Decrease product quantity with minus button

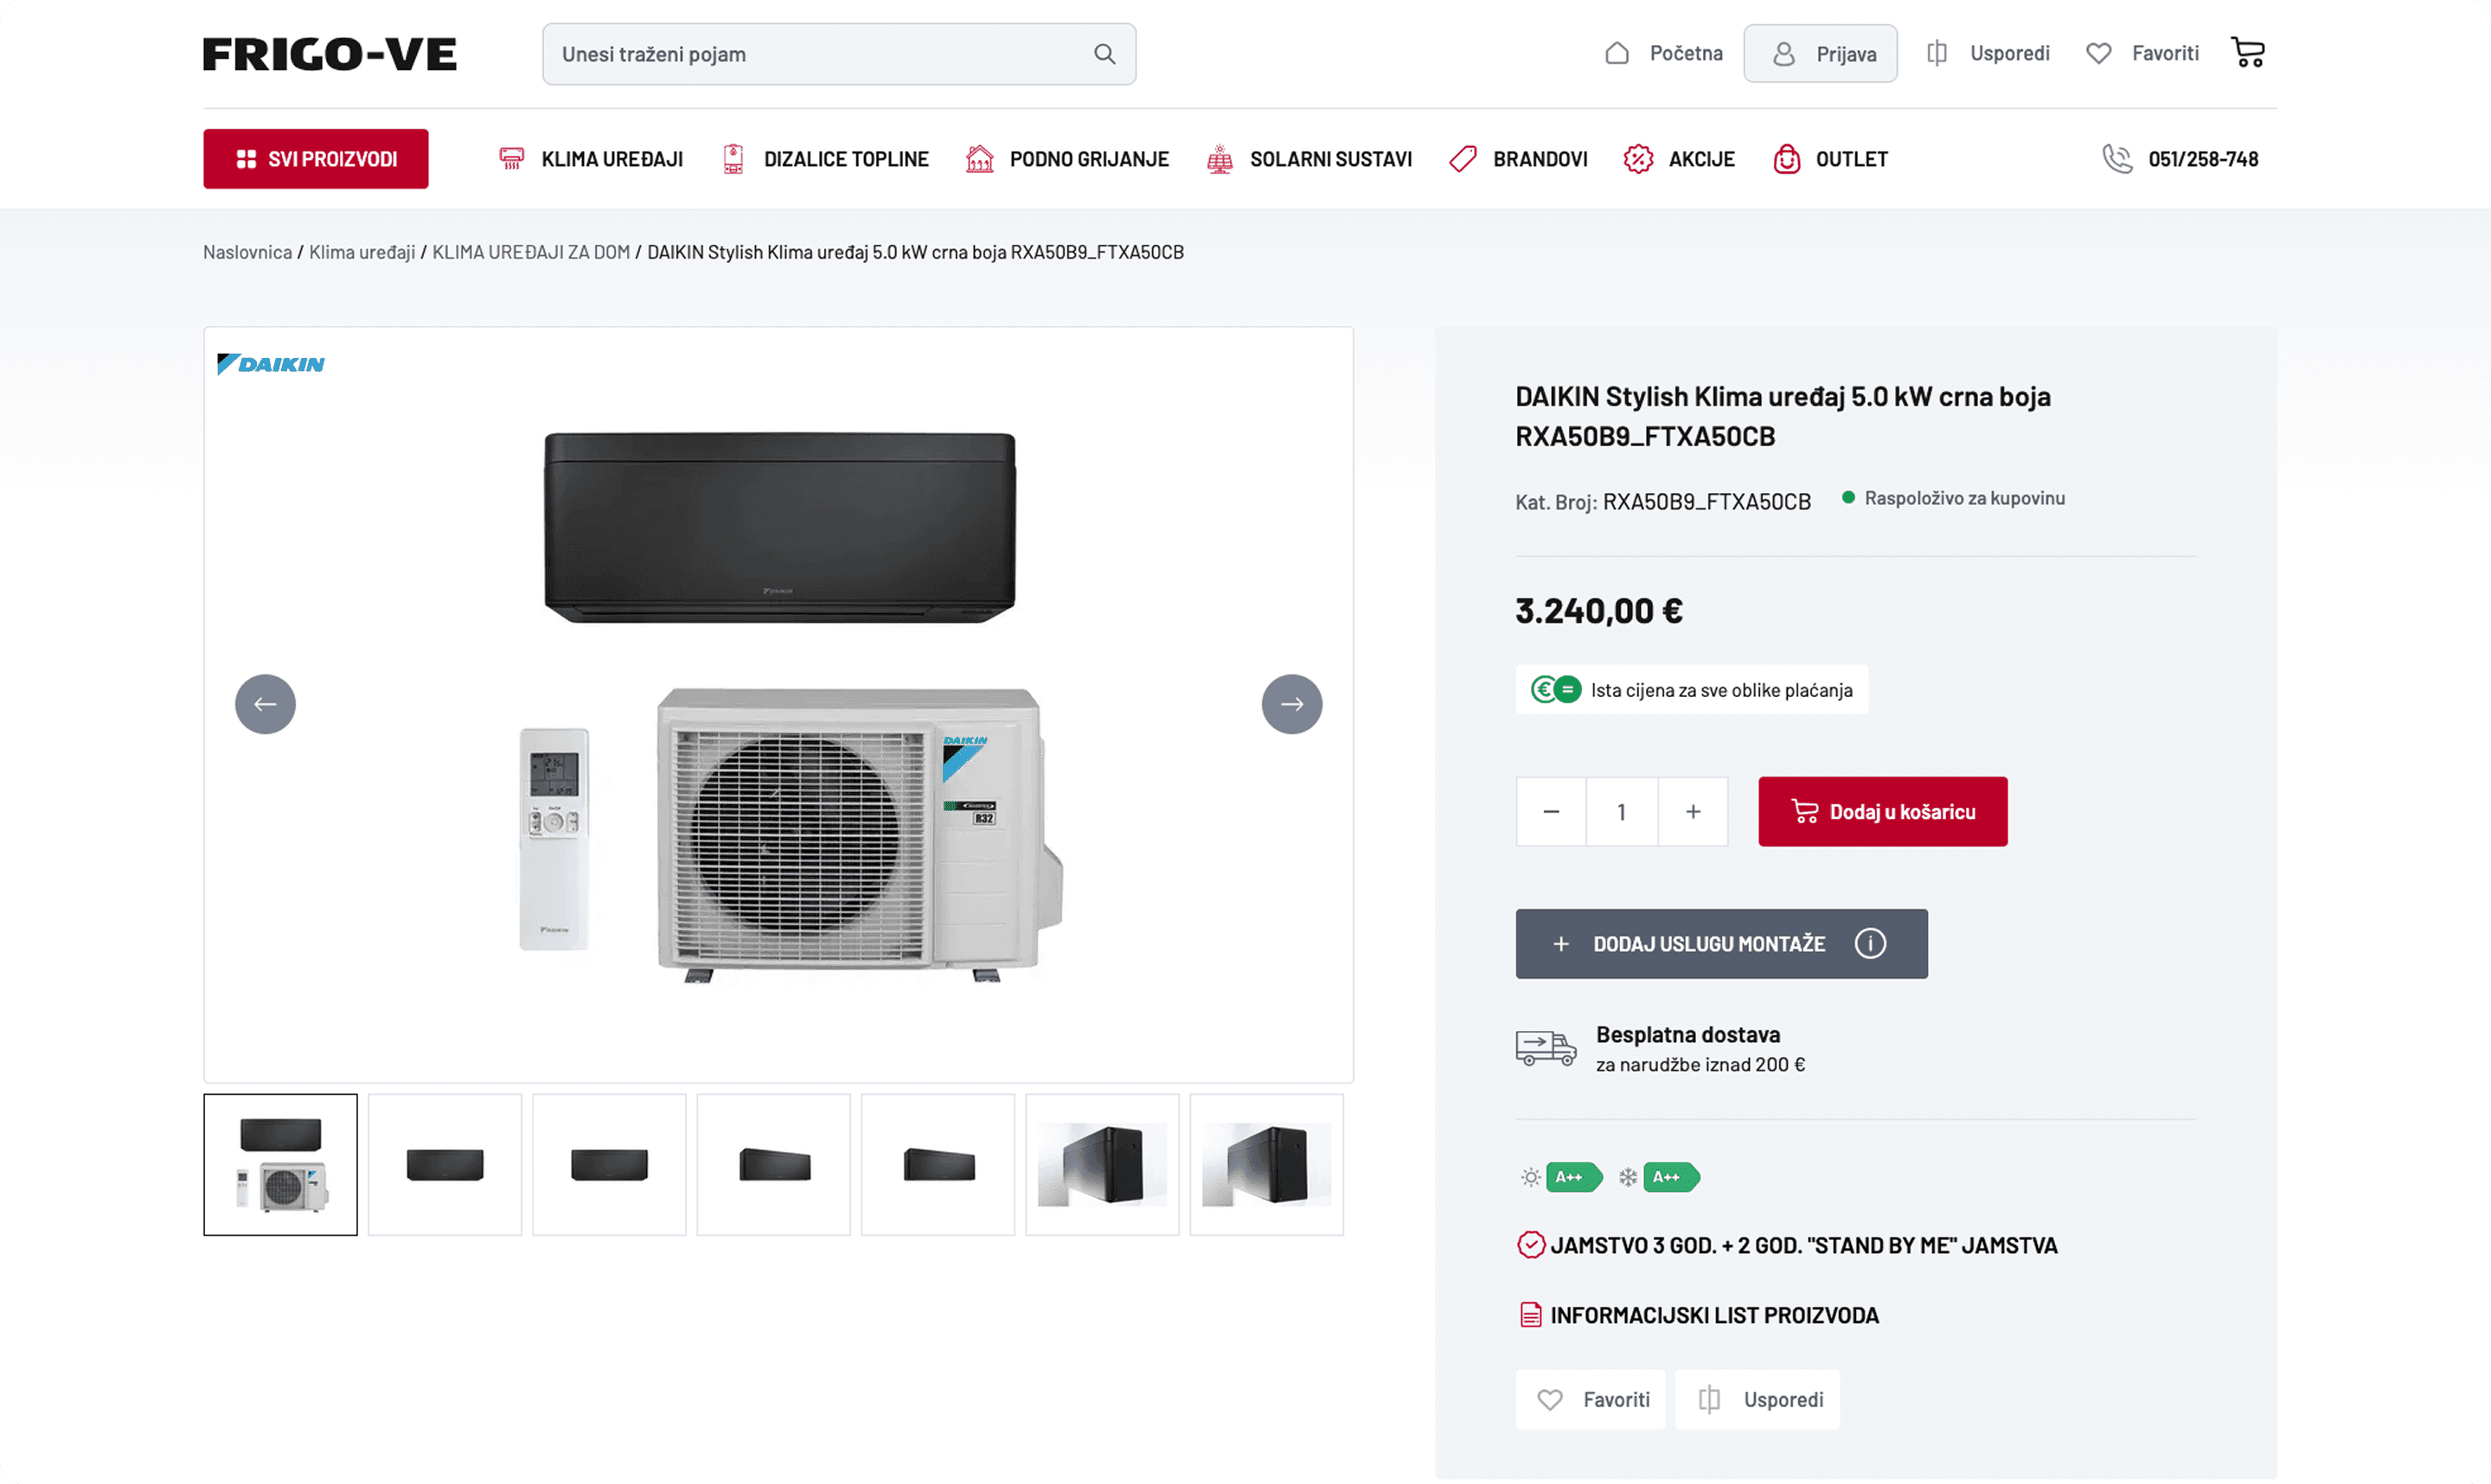pos(1551,812)
